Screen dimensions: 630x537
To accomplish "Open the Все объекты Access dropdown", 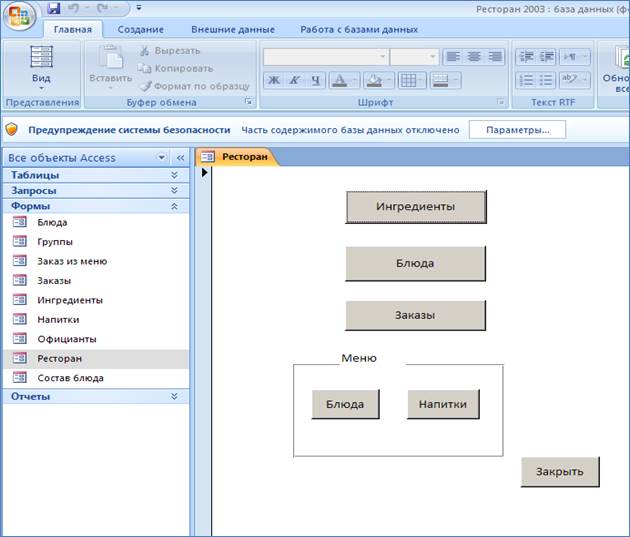I will (162, 158).
